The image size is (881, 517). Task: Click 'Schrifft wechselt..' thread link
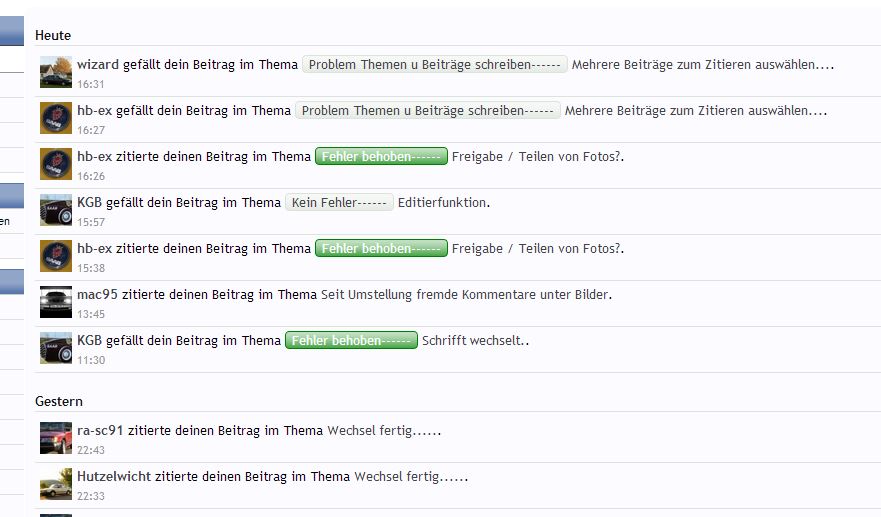pyautogui.click(x=475, y=341)
